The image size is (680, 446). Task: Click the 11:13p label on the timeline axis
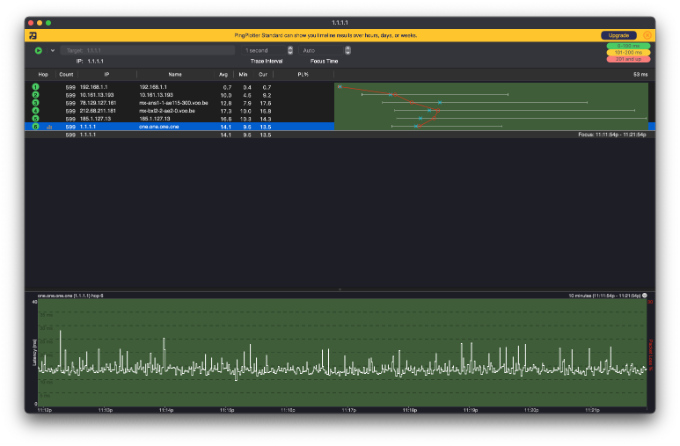point(105,410)
